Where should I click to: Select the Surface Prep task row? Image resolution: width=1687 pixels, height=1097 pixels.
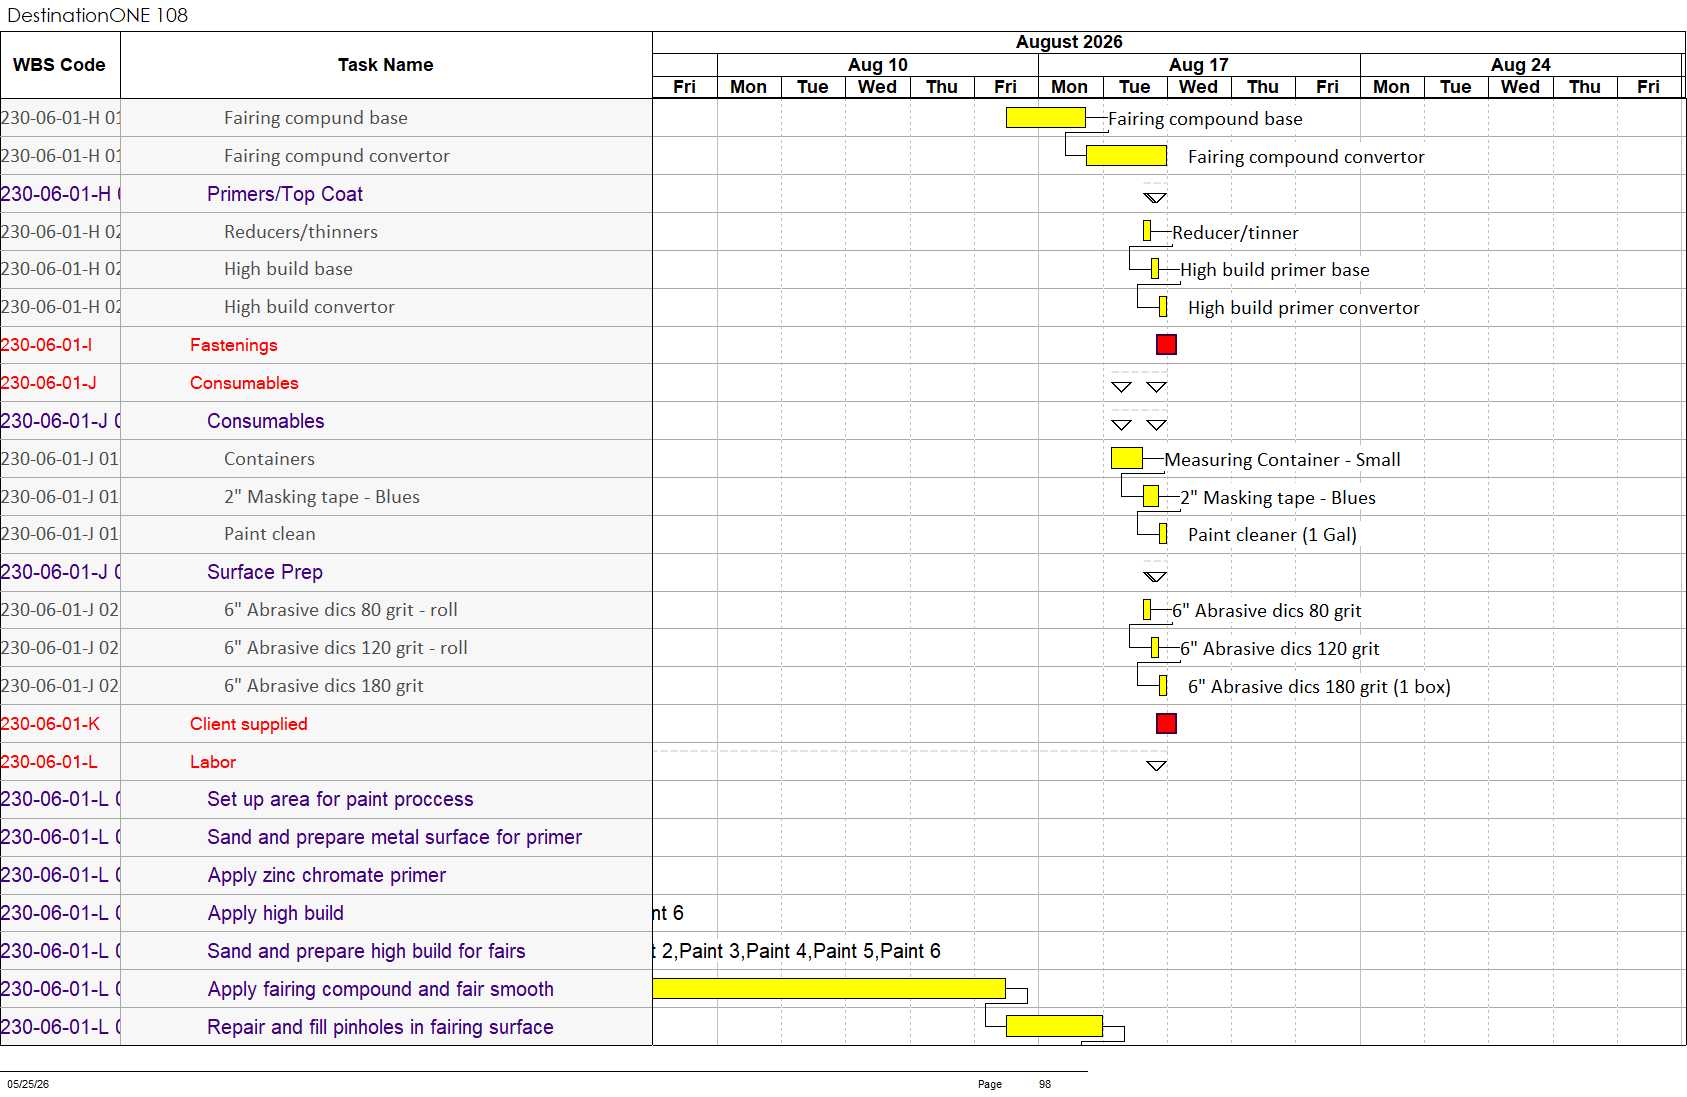(x=326, y=572)
